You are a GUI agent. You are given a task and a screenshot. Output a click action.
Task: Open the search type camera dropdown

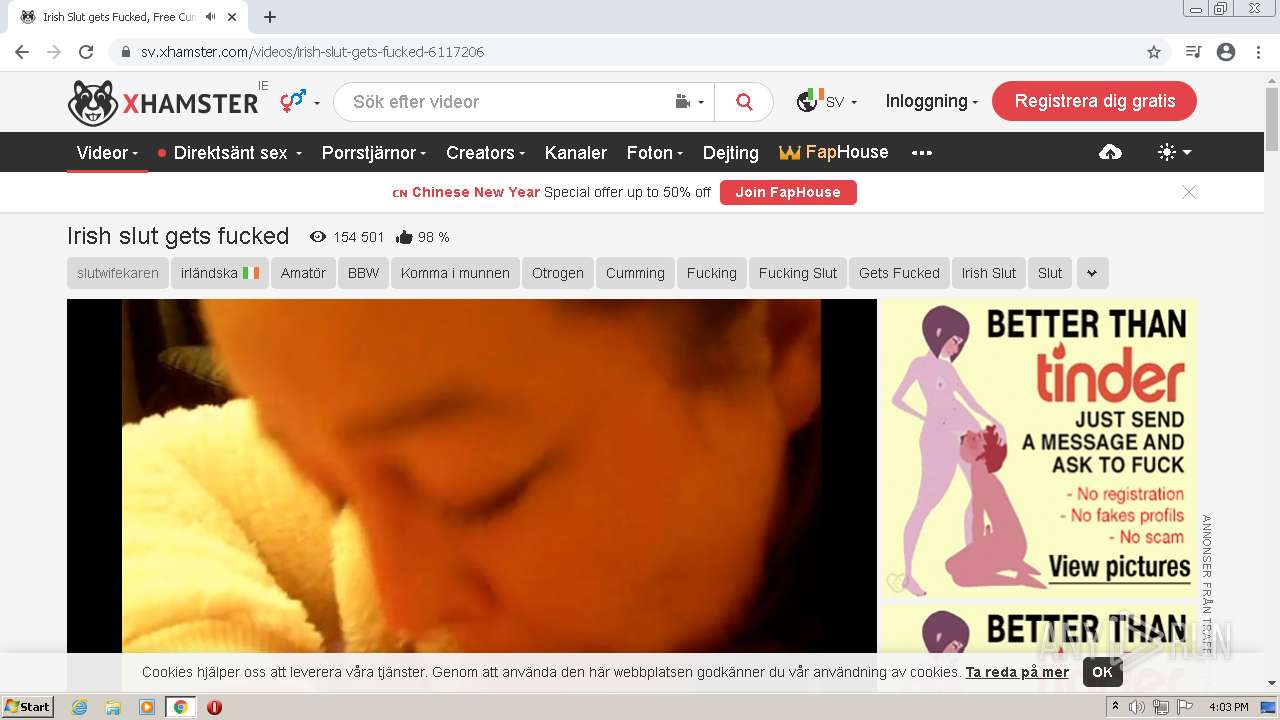point(690,102)
